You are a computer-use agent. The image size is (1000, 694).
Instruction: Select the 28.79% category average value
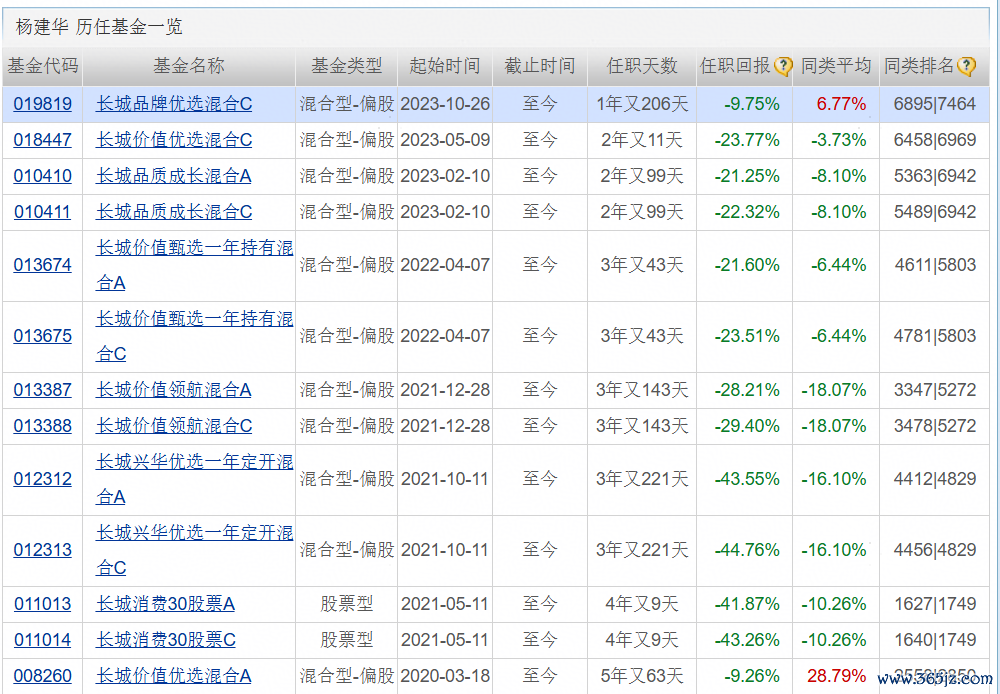click(837, 676)
